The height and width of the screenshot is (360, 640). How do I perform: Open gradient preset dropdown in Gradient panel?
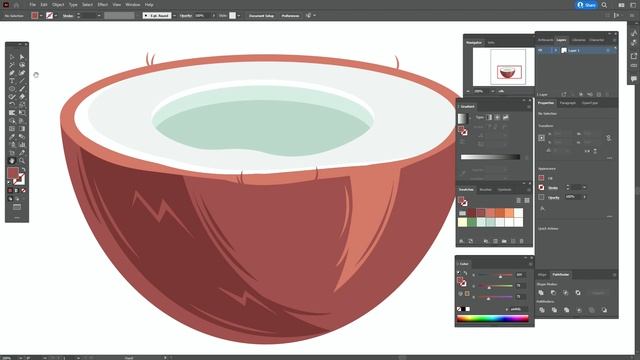(469, 118)
